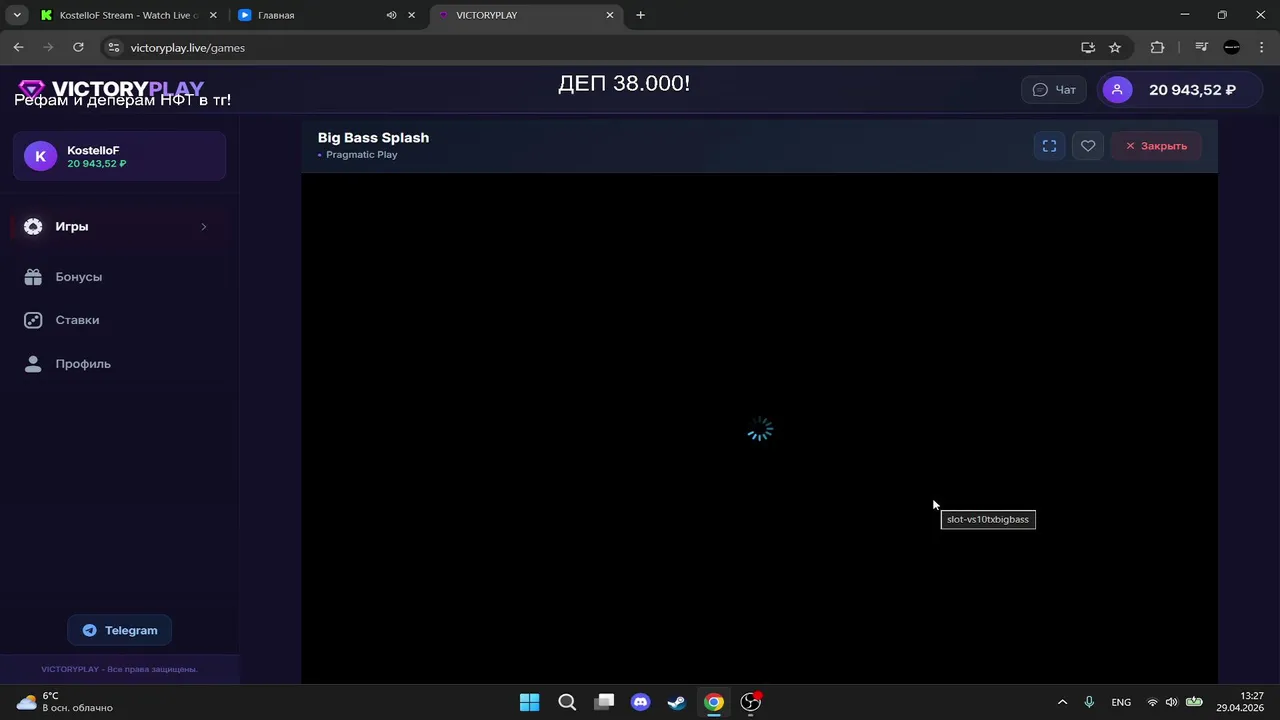Switch the ENG input language
This screenshot has height=720, width=1280.
1121,702
